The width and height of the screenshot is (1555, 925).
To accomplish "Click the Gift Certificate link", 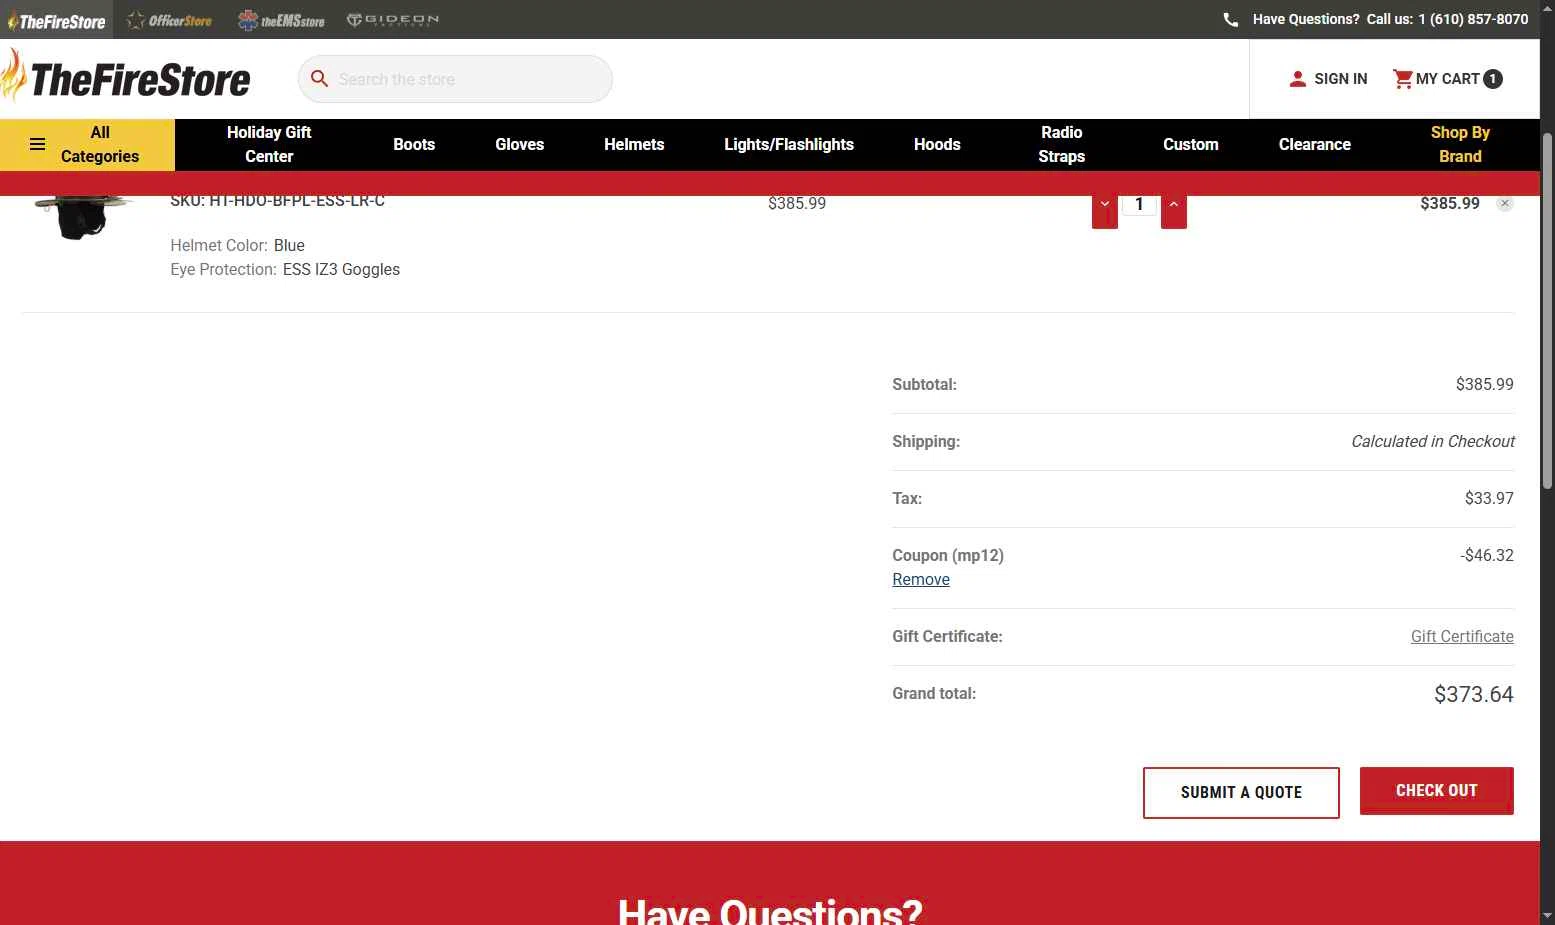I will [x=1462, y=636].
